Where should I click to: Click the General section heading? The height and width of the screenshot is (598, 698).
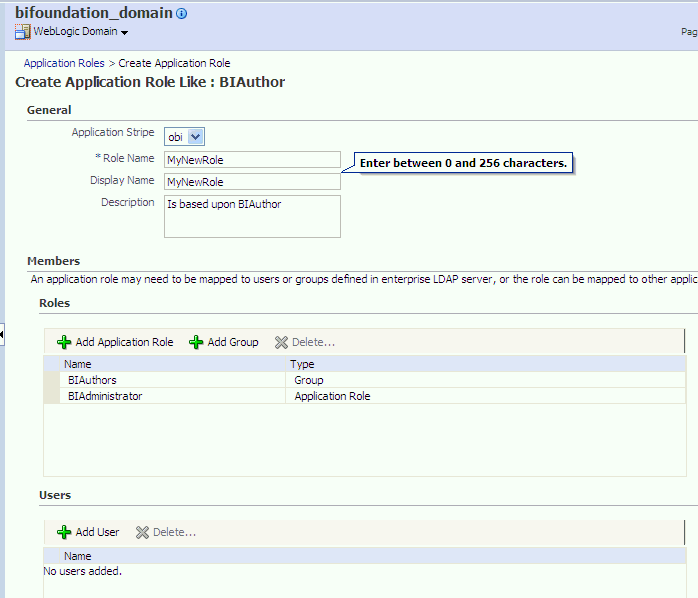pyautogui.click(x=49, y=110)
